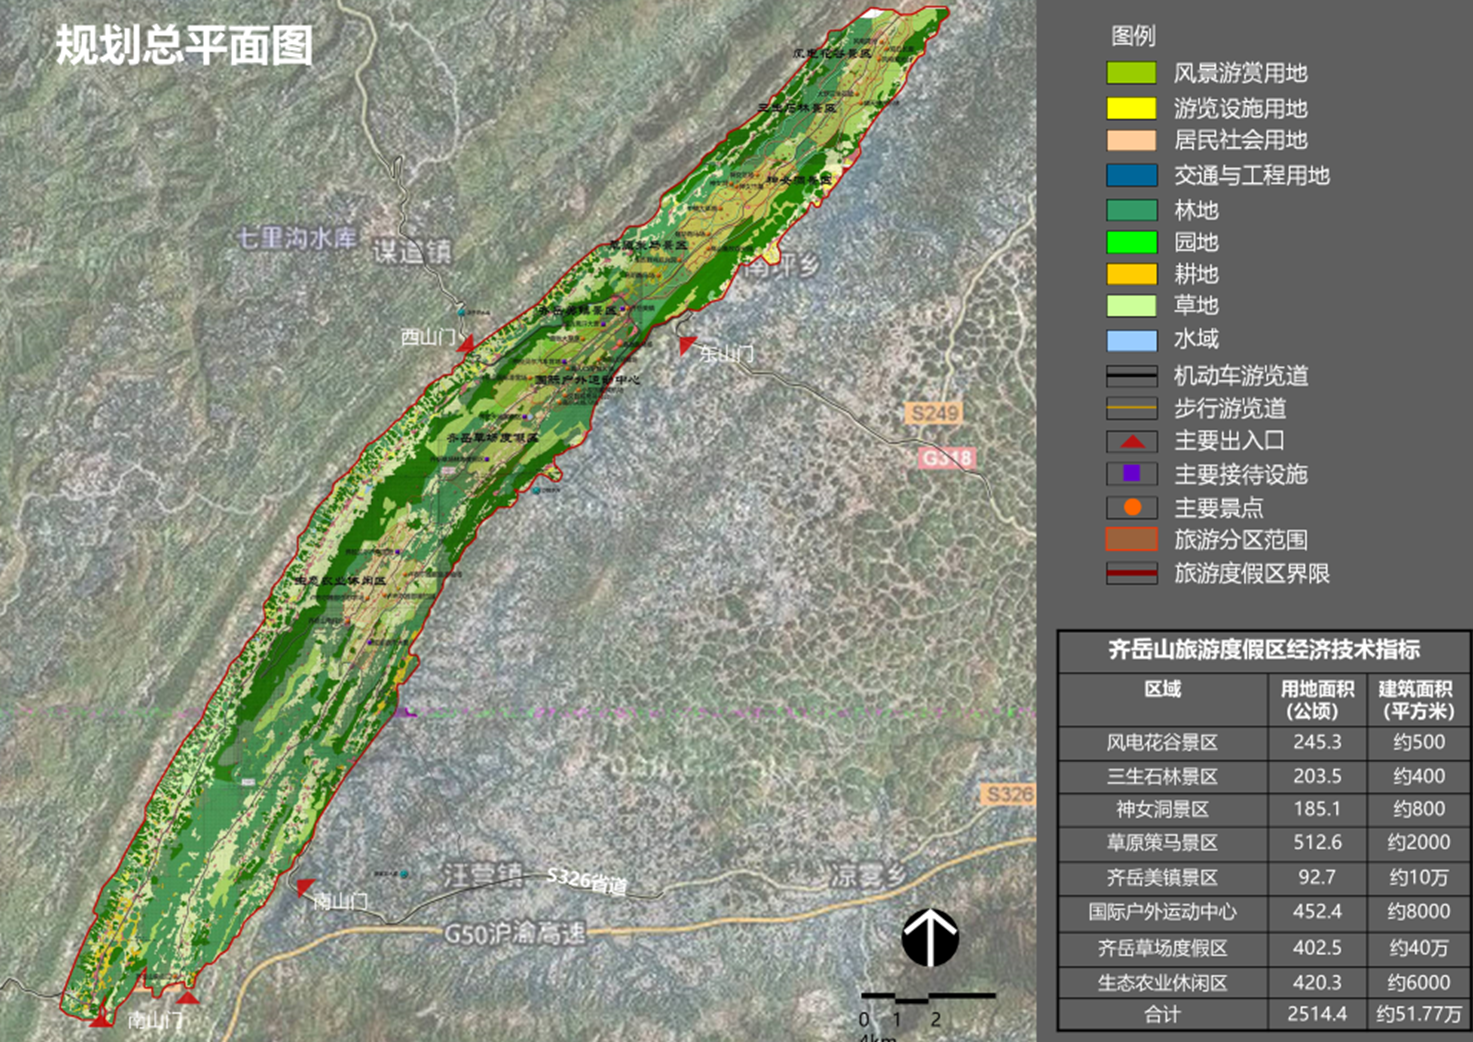The height and width of the screenshot is (1042, 1473).
Task: Click the 旅游度假区界限 red line legend symbol
Action: (1131, 573)
